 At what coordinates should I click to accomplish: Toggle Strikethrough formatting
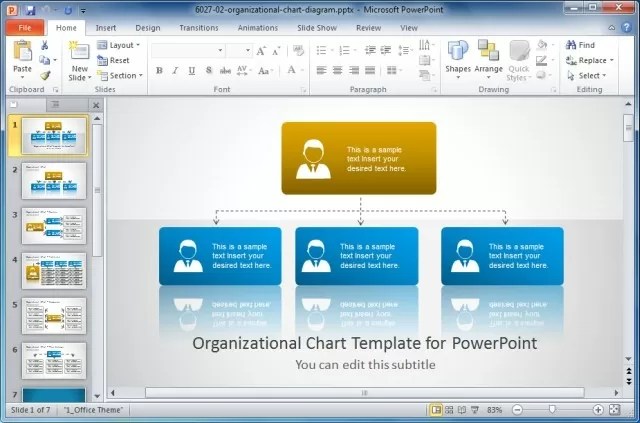(225, 71)
